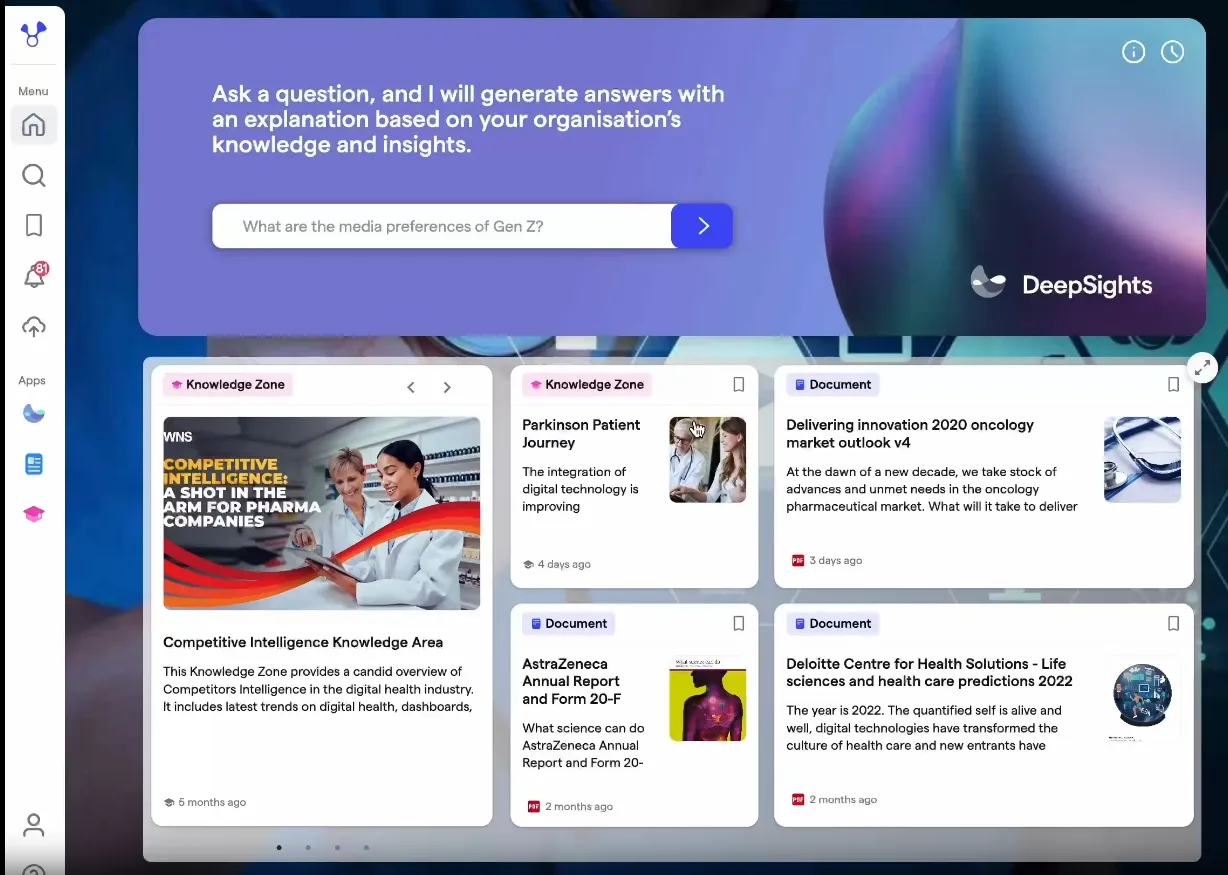Open the AstraZeneca report cover thumbnail

tap(708, 698)
